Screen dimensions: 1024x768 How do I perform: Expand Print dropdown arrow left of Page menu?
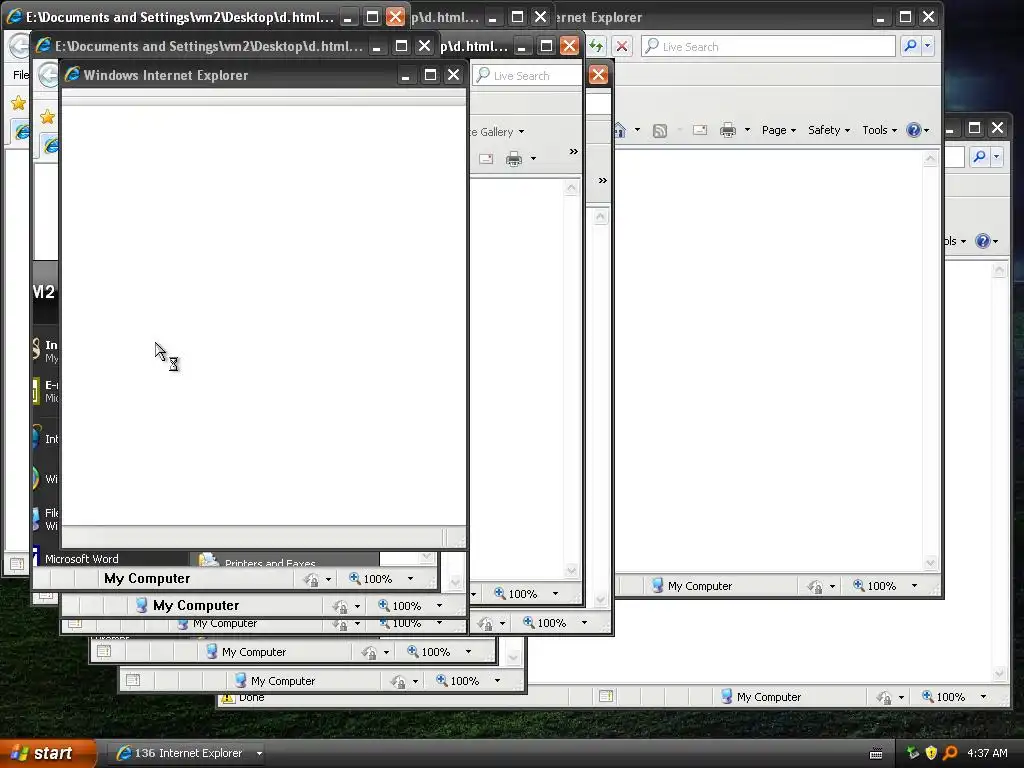[747, 130]
